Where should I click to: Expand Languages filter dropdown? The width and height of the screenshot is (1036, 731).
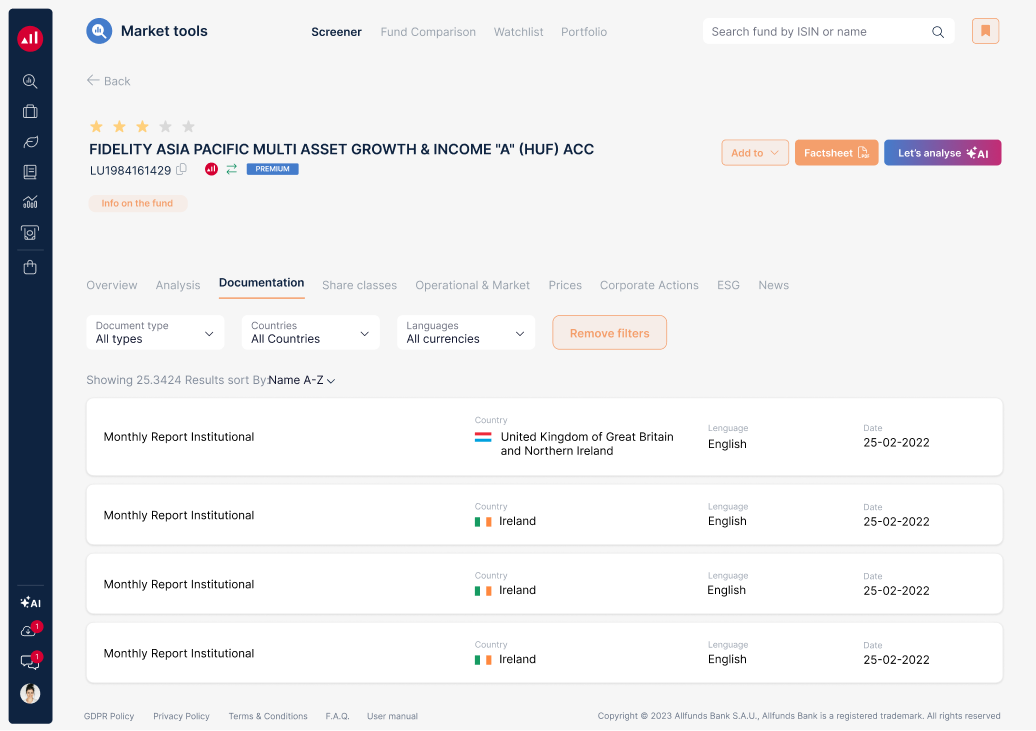pyautogui.click(x=466, y=332)
